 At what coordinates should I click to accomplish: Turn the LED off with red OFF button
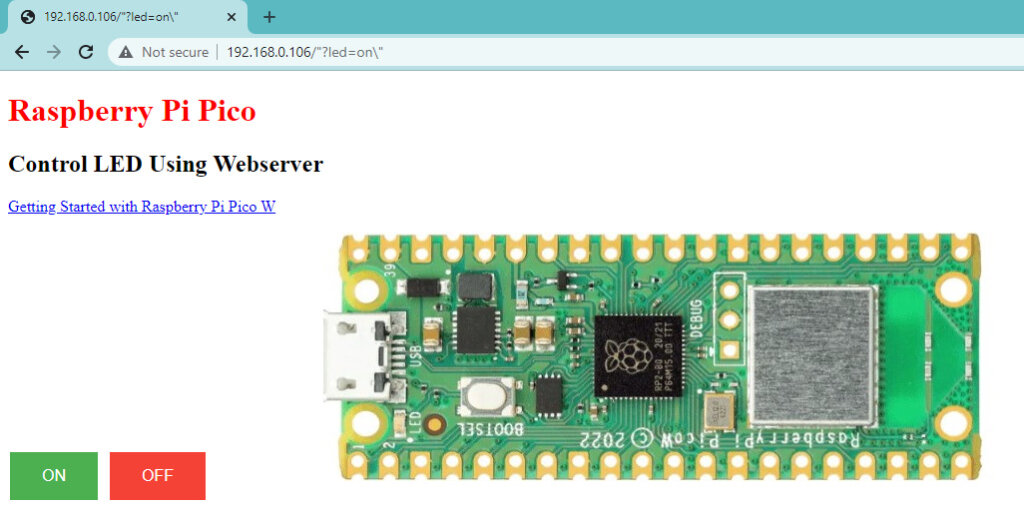pyautogui.click(x=157, y=475)
